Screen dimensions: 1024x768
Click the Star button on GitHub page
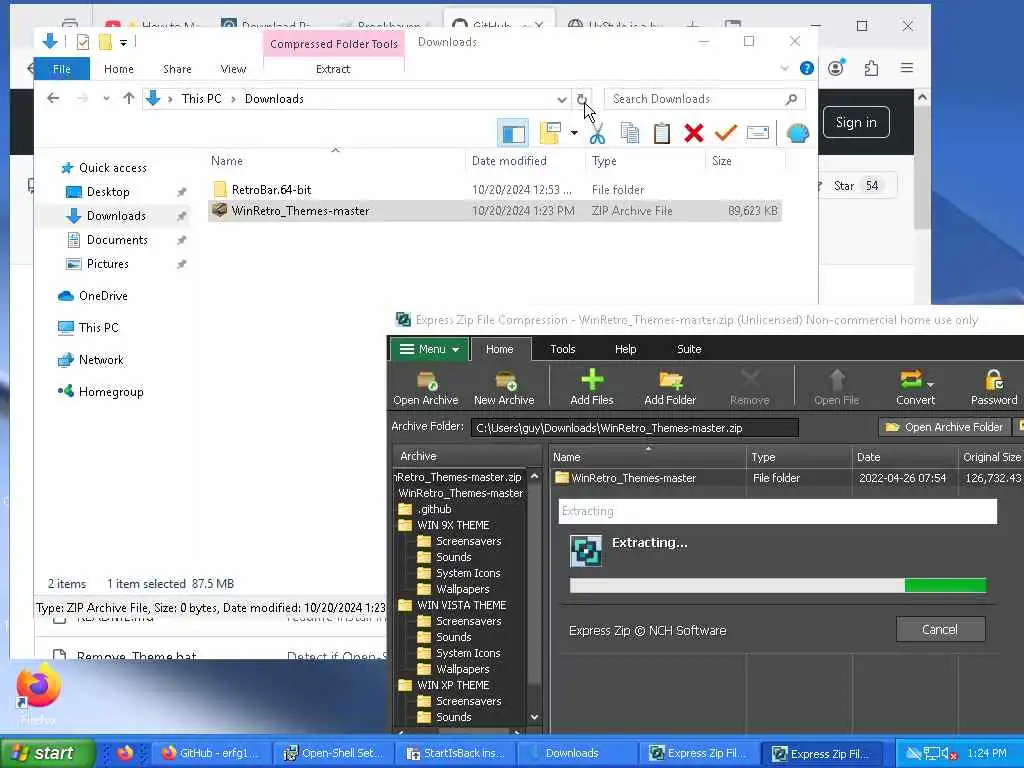click(856, 185)
